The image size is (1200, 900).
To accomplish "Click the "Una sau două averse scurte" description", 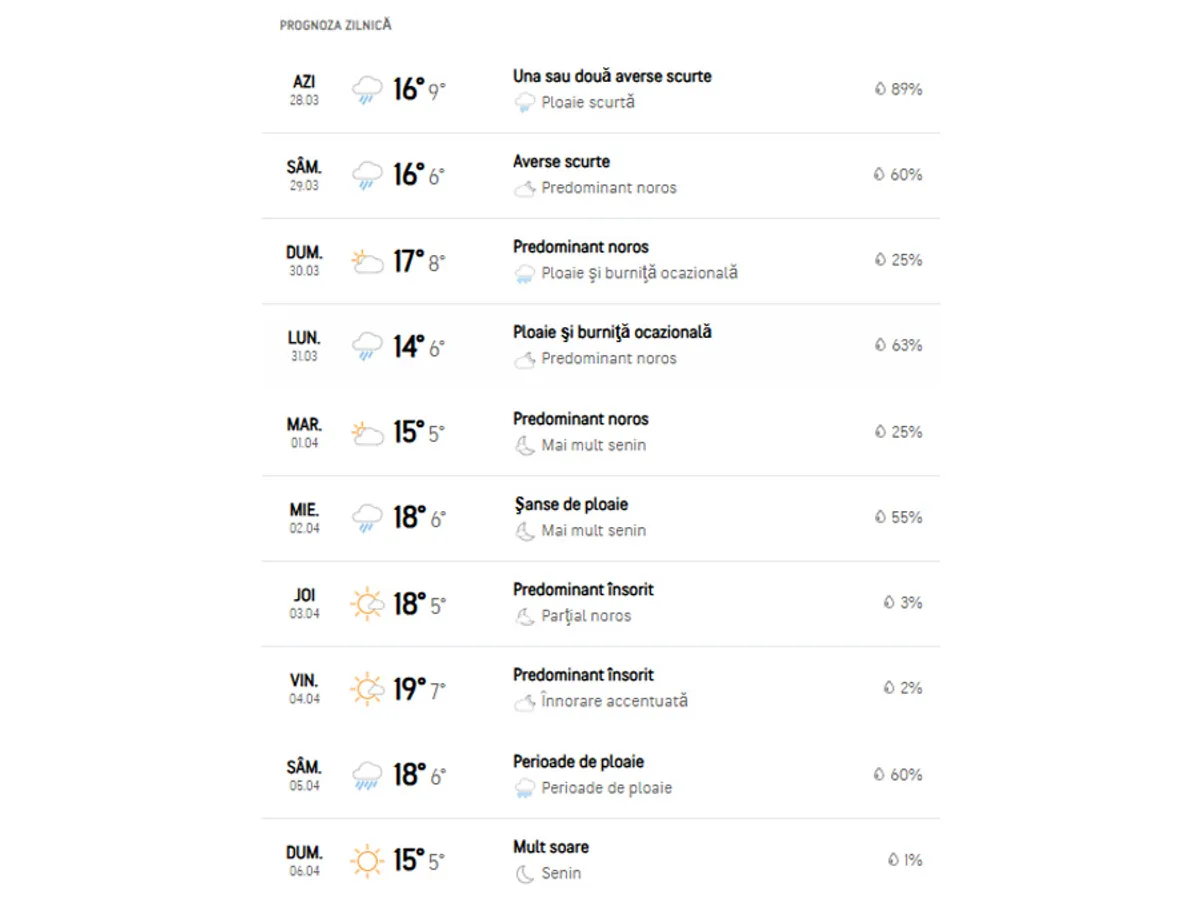I will coord(612,76).
